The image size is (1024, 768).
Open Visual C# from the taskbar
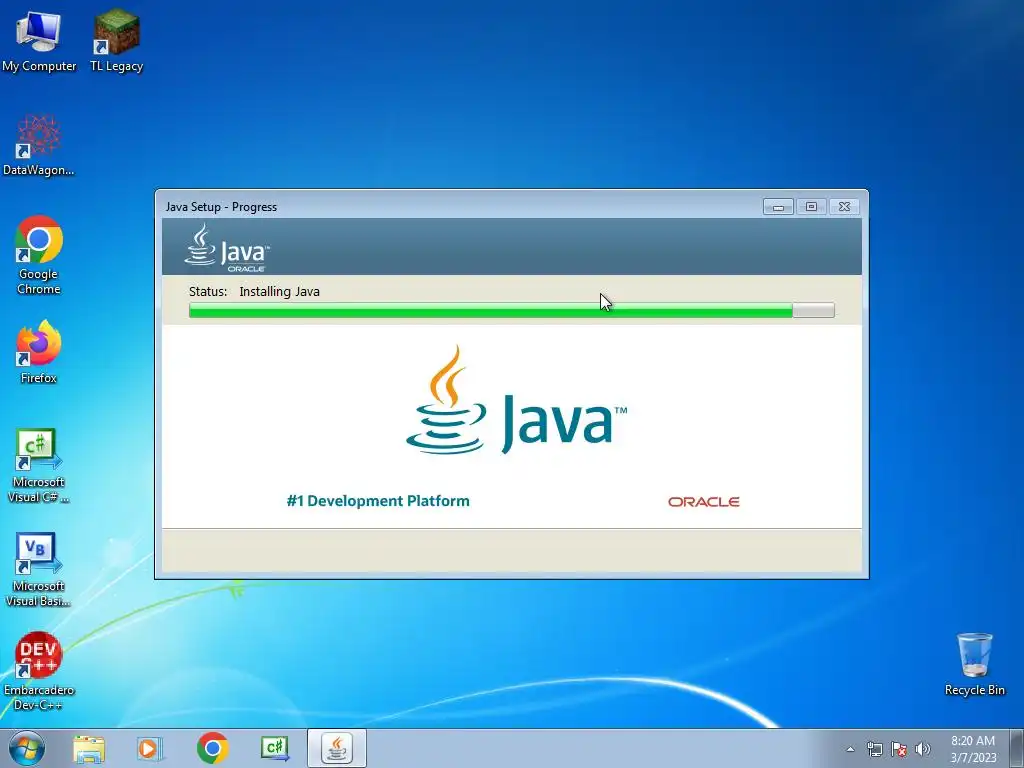[275, 748]
